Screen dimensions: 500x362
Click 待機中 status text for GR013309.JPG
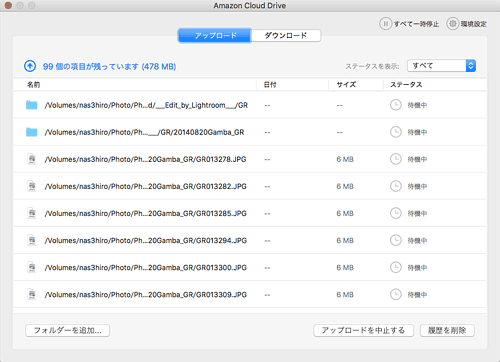coord(417,295)
